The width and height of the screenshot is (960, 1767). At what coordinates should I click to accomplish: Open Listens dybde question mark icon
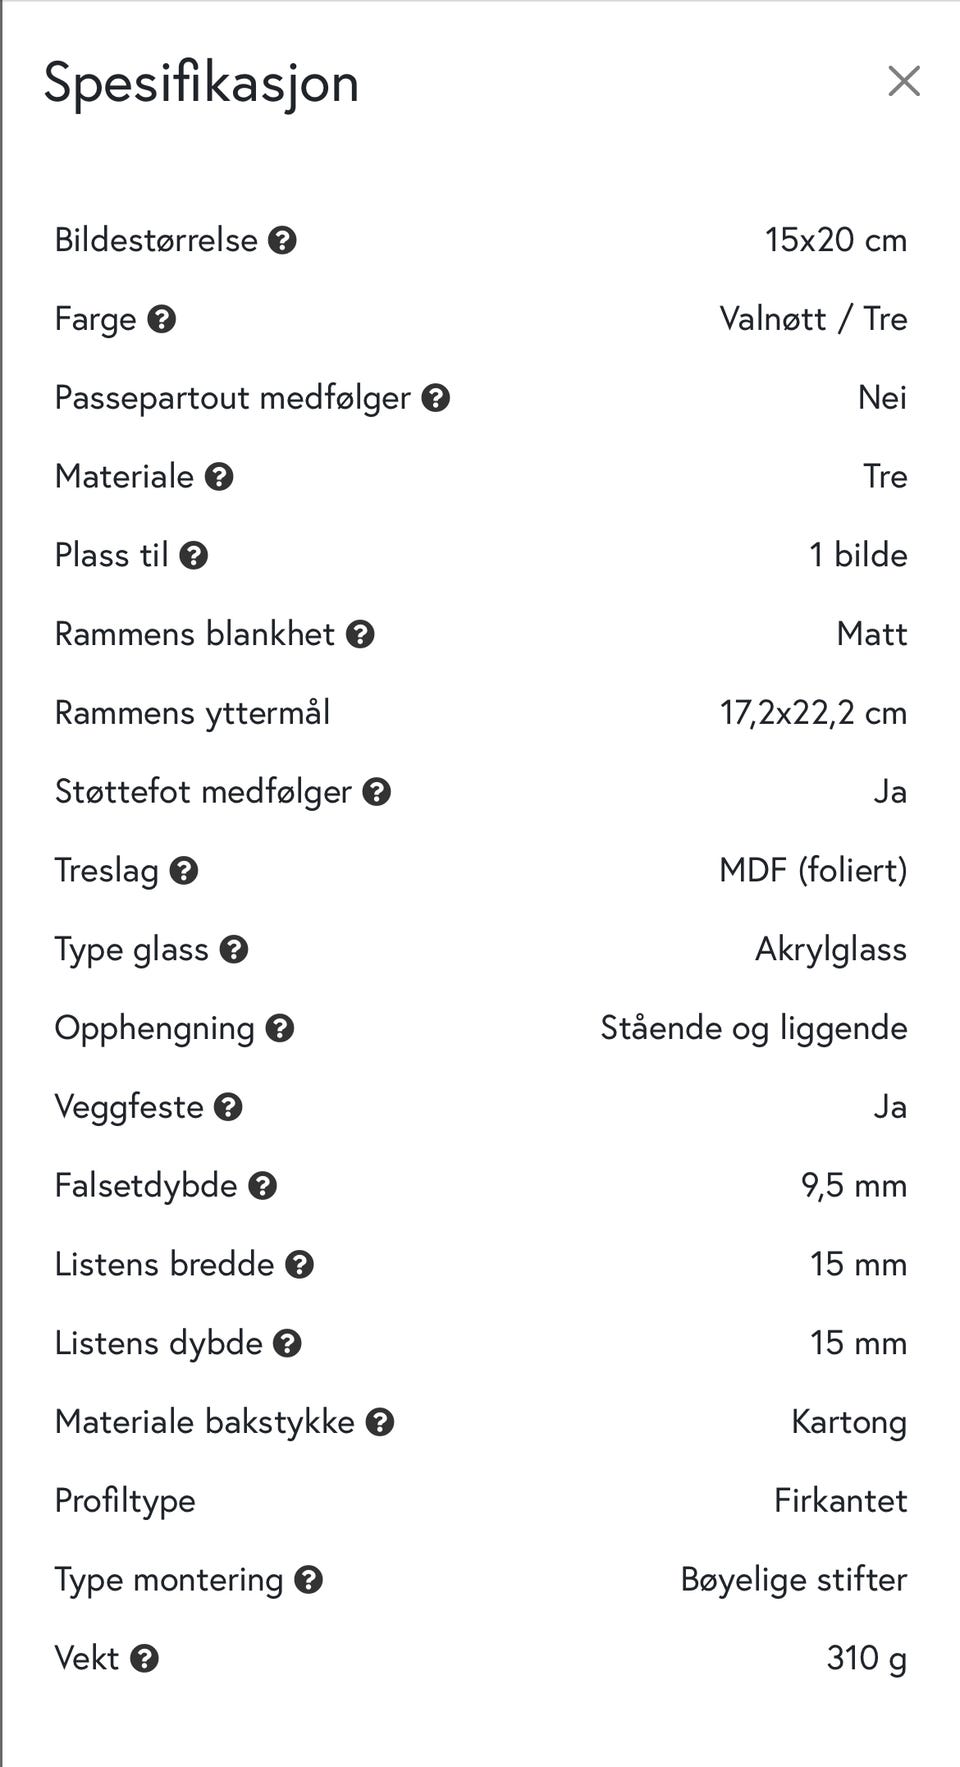point(288,1343)
